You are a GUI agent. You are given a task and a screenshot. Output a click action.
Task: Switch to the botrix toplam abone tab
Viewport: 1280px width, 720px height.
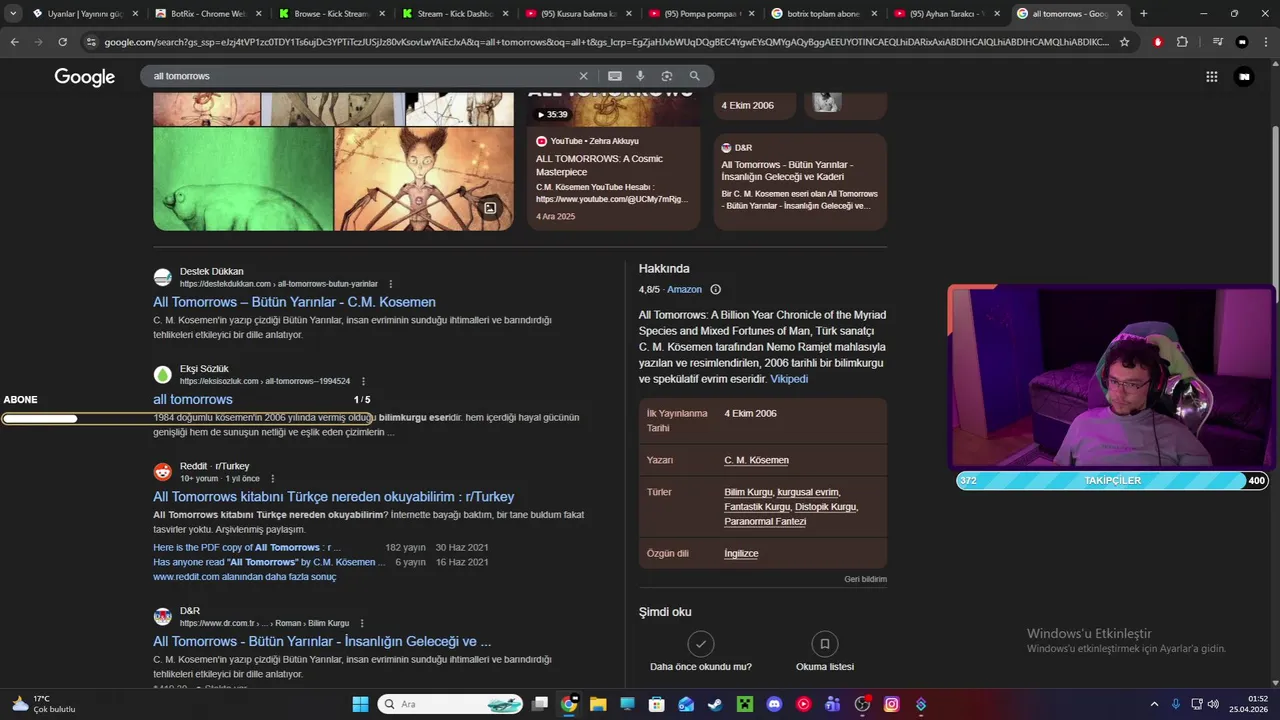[824, 14]
